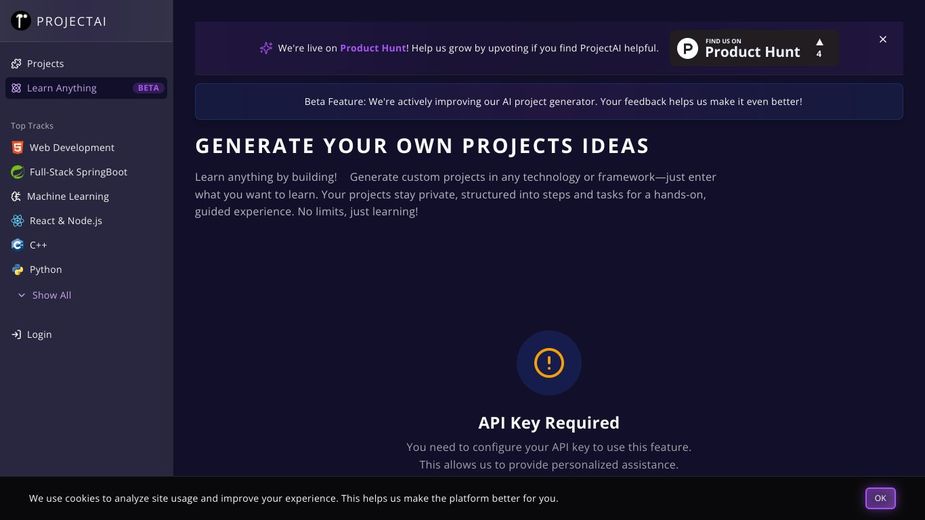Click the Projects icon in sidebar

pos(16,64)
